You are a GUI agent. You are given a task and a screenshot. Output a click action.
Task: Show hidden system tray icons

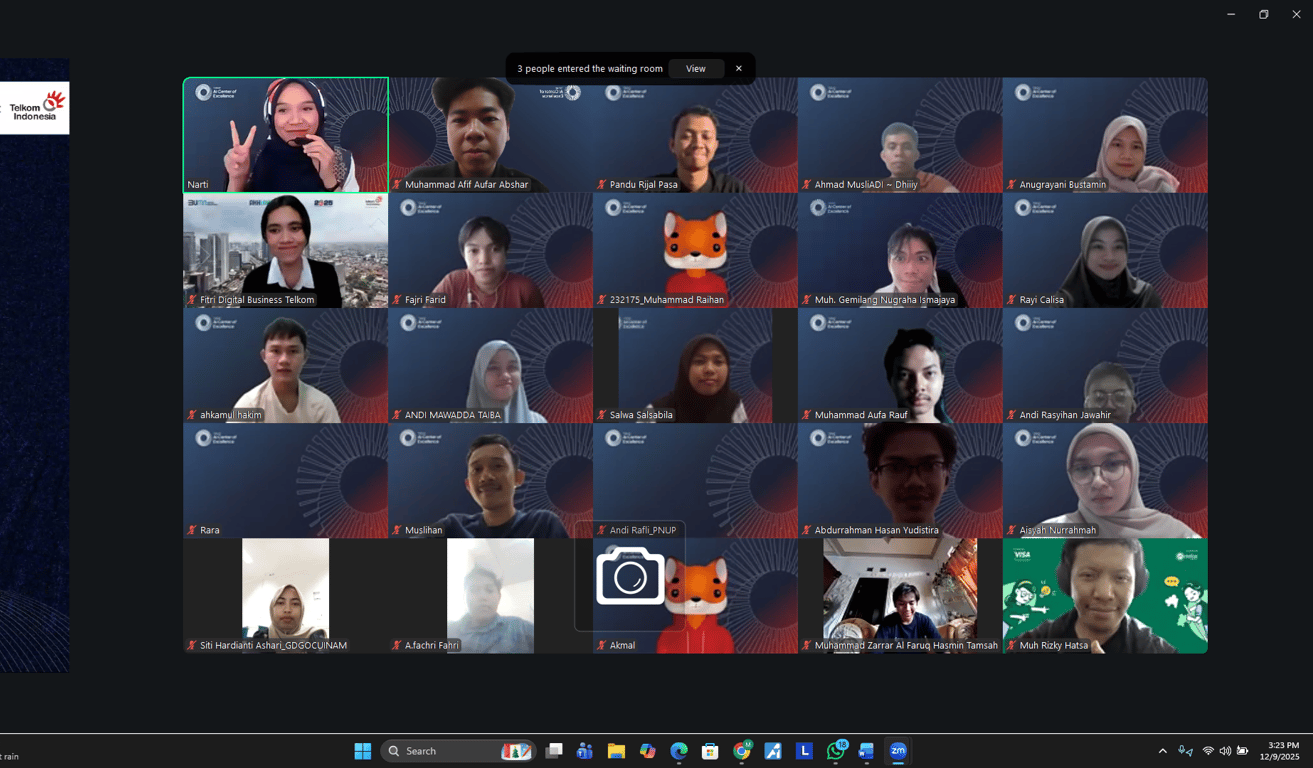(x=1162, y=751)
